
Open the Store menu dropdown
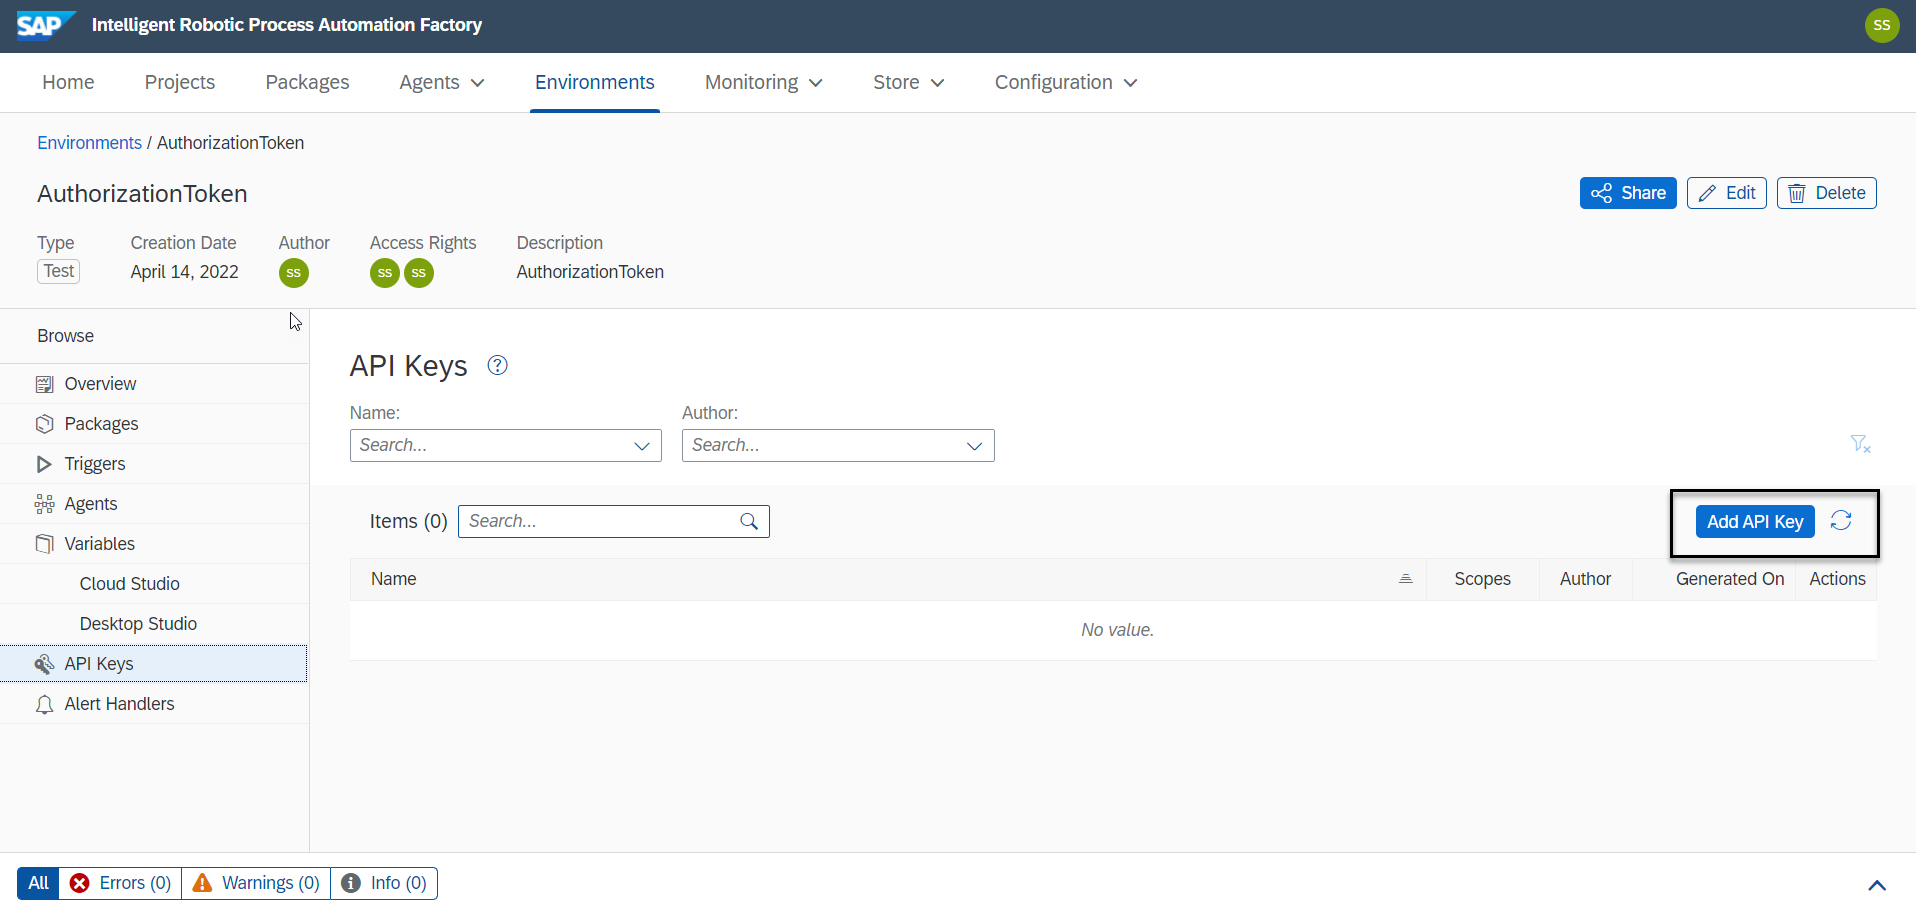click(x=908, y=82)
